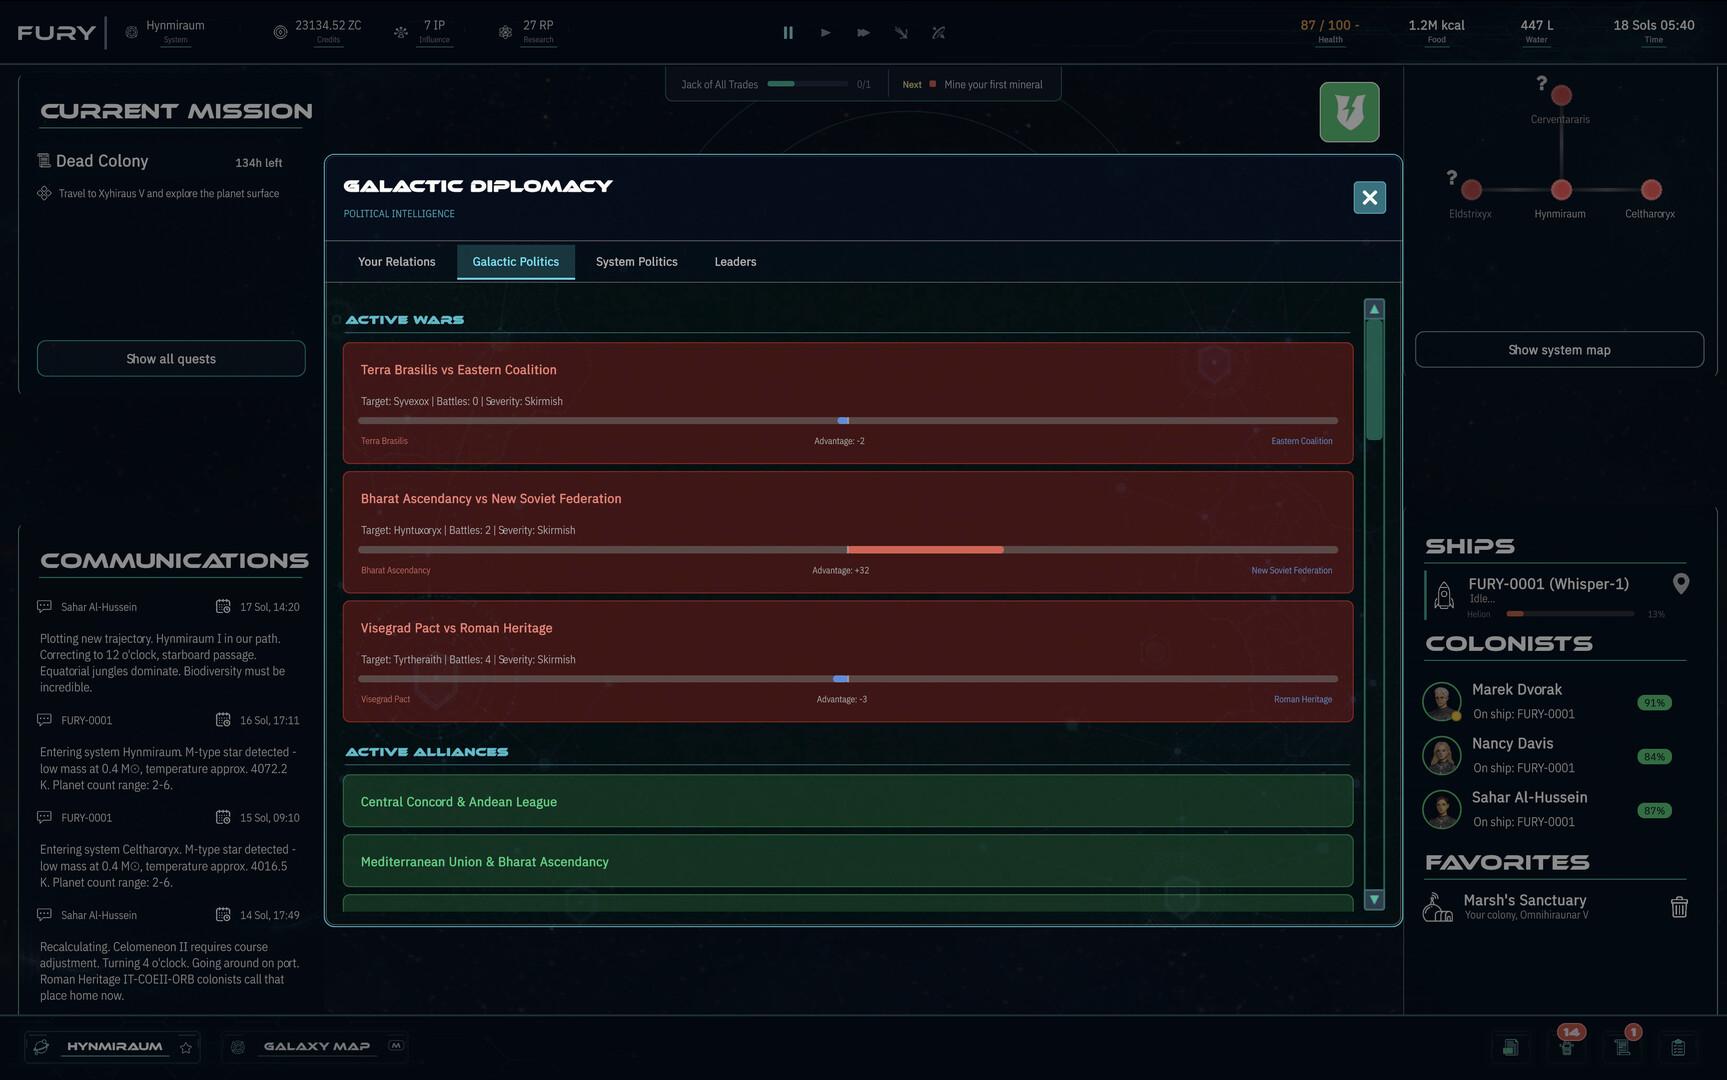Delete Marsh's Sanctuary favorite with trash icon
1727x1080 pixels.
tap(1679, 907)
